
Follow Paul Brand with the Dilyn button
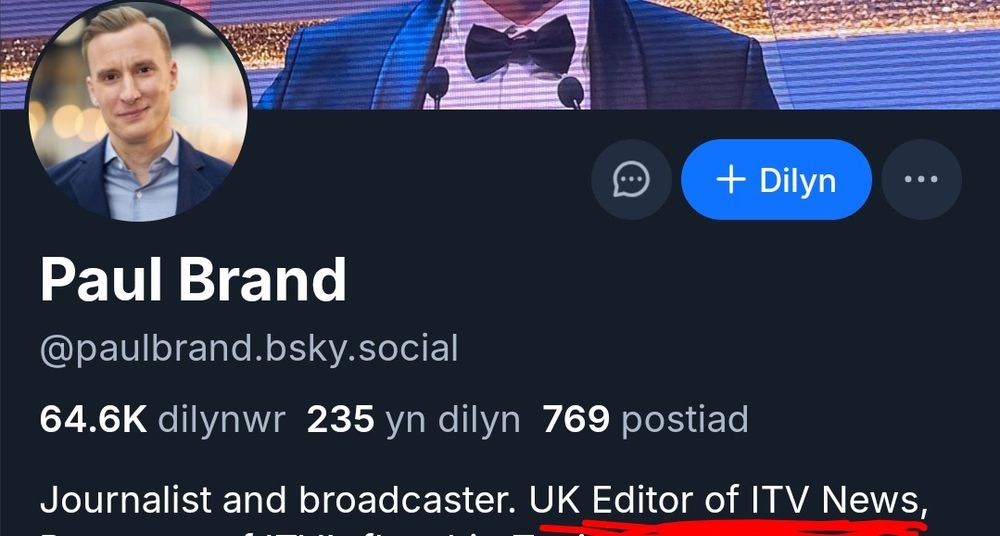[x=776, y=179]
